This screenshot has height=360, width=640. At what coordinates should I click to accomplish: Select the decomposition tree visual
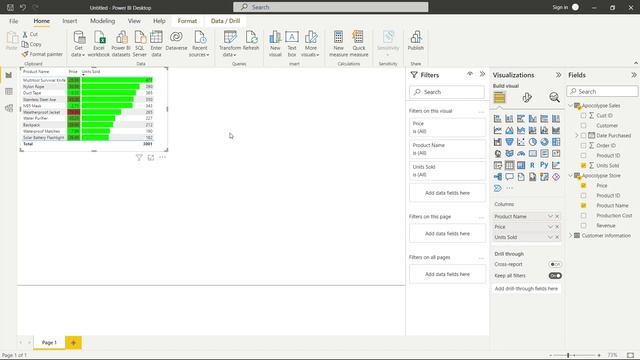[x=498, y=177]
